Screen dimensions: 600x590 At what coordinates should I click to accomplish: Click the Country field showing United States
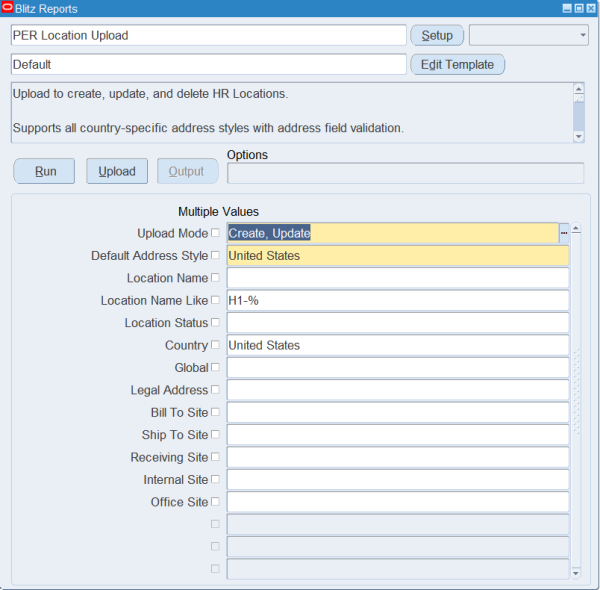click(x=398, y=345)
